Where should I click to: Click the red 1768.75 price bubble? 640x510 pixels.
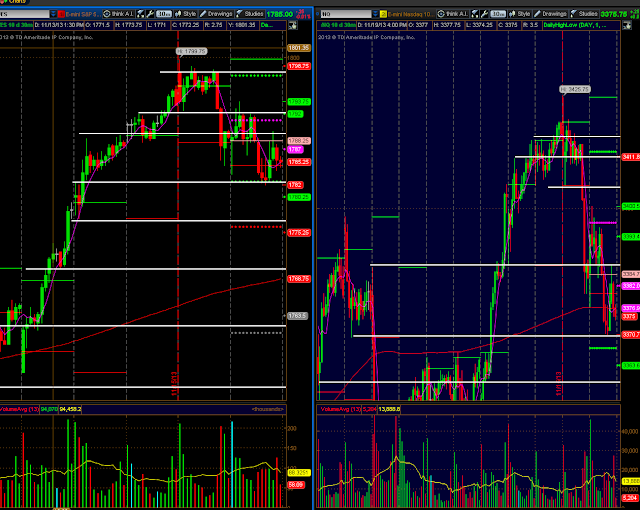click(x=299, y=279)
